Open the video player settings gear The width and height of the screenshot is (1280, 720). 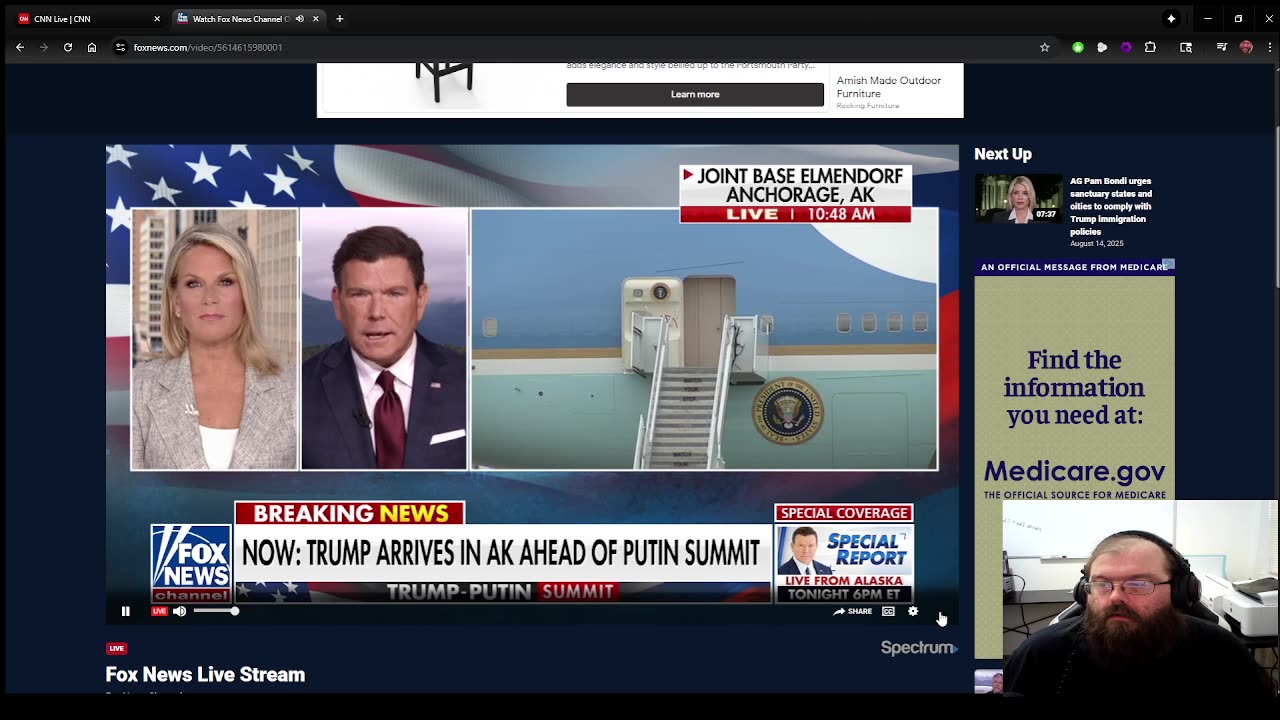(913, 611)
